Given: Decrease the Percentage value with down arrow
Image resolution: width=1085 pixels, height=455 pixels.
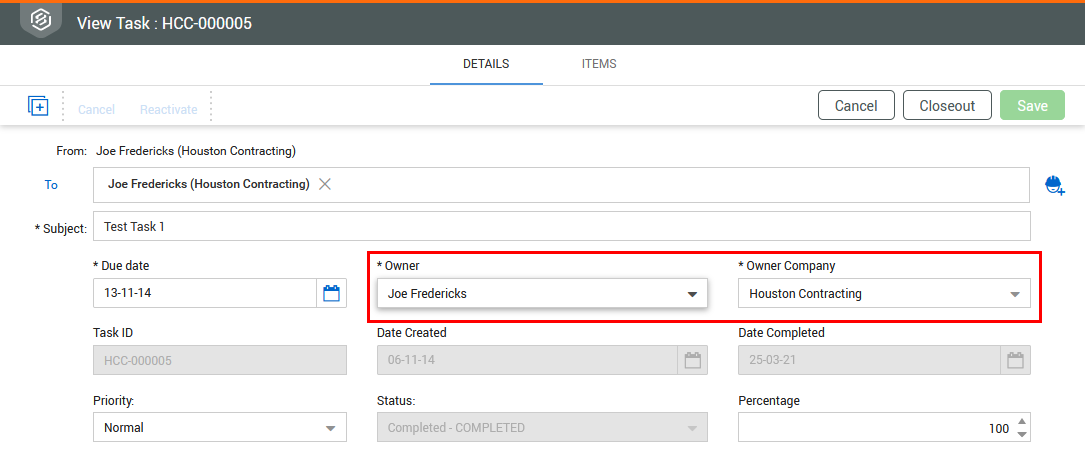Looking at the screenshot, I should (x=1021, y=434).
